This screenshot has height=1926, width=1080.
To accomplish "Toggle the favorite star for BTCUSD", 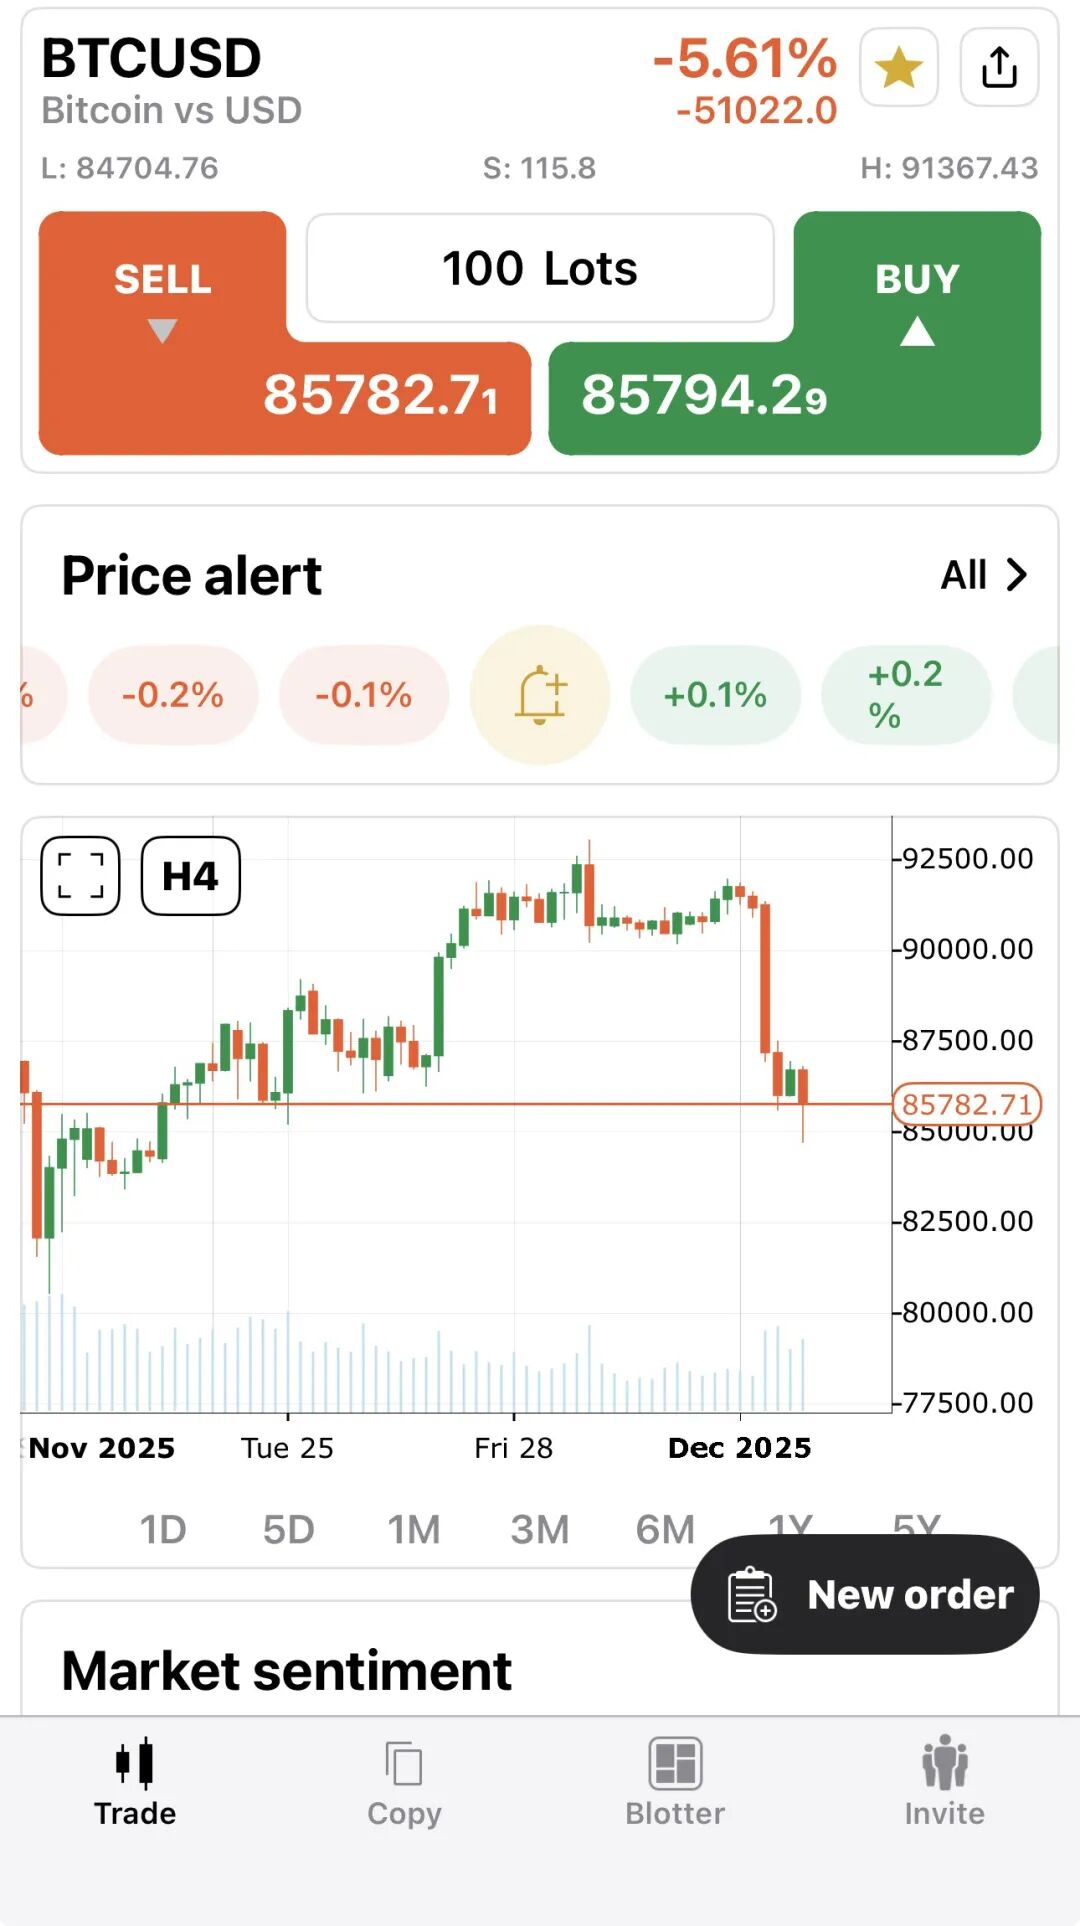I will [x=898, y=68].
